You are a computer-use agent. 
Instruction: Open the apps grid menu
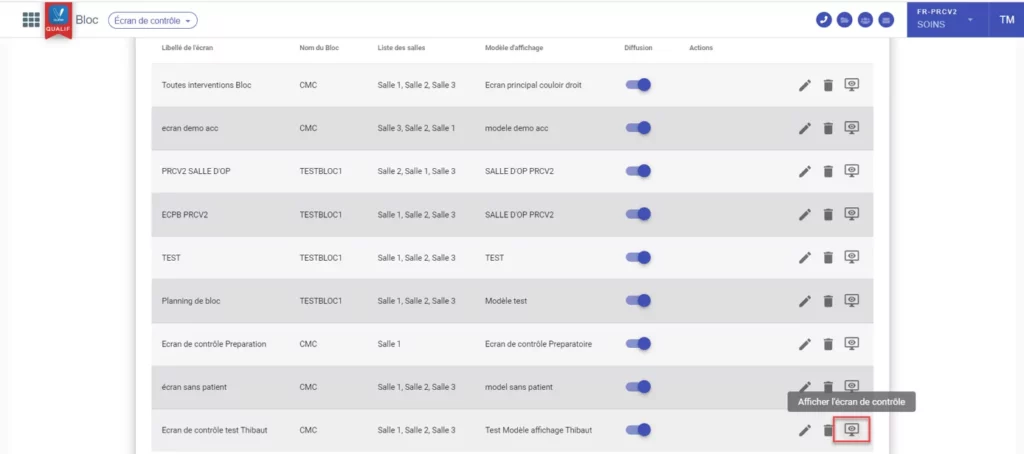(31, 20)
